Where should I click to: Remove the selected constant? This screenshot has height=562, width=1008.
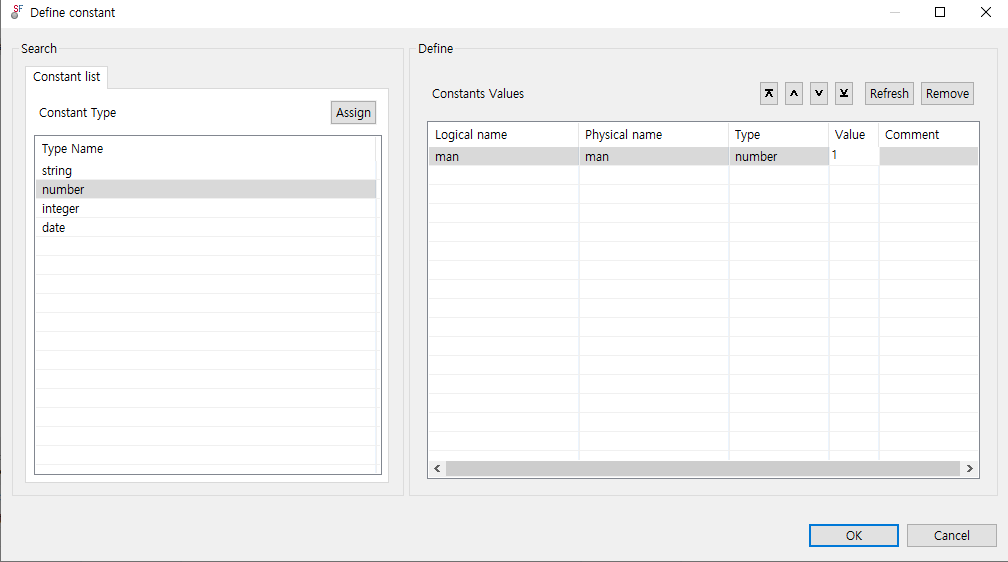tap(947, 93)
